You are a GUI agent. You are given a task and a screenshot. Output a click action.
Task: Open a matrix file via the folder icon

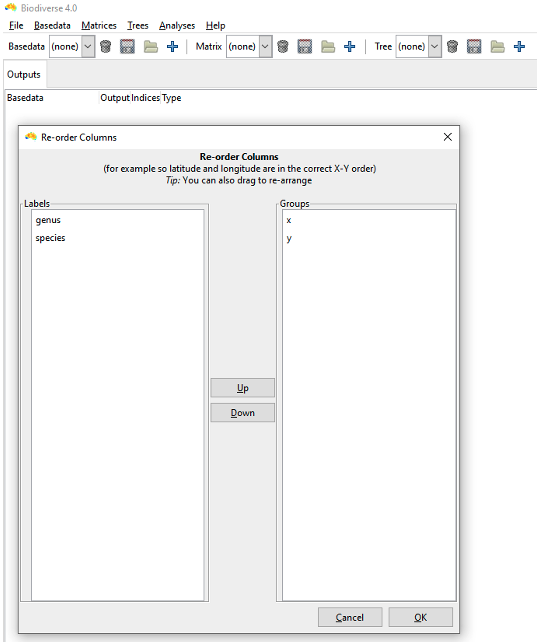tap(327, 46)
